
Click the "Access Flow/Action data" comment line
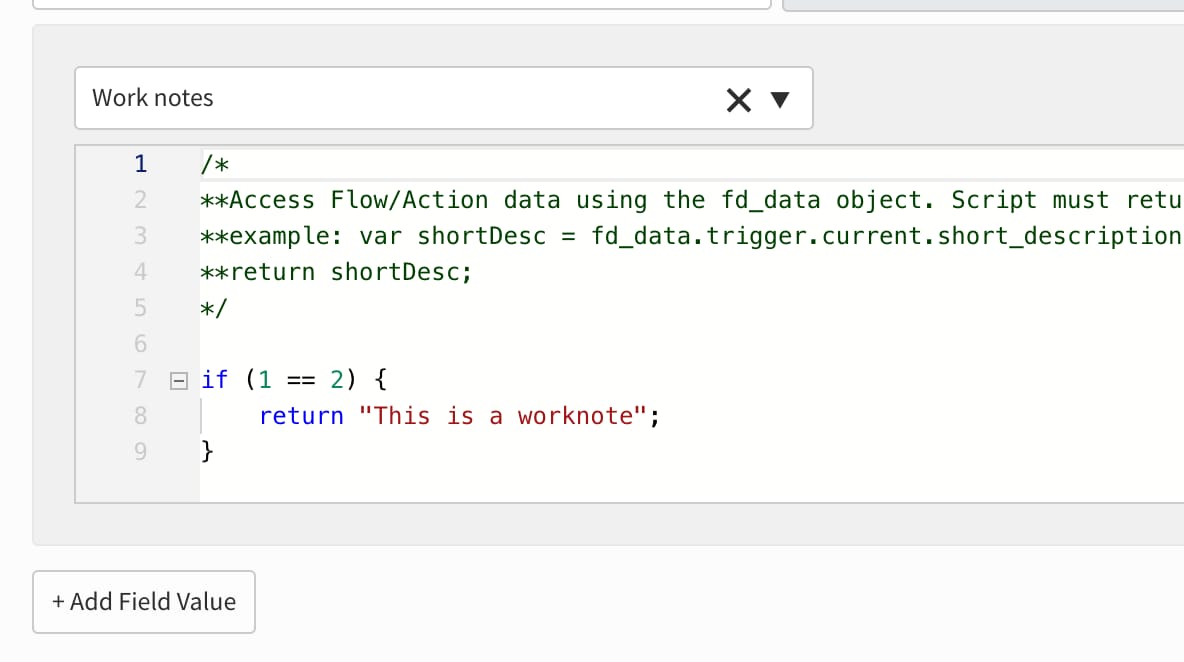click(360, 200)
